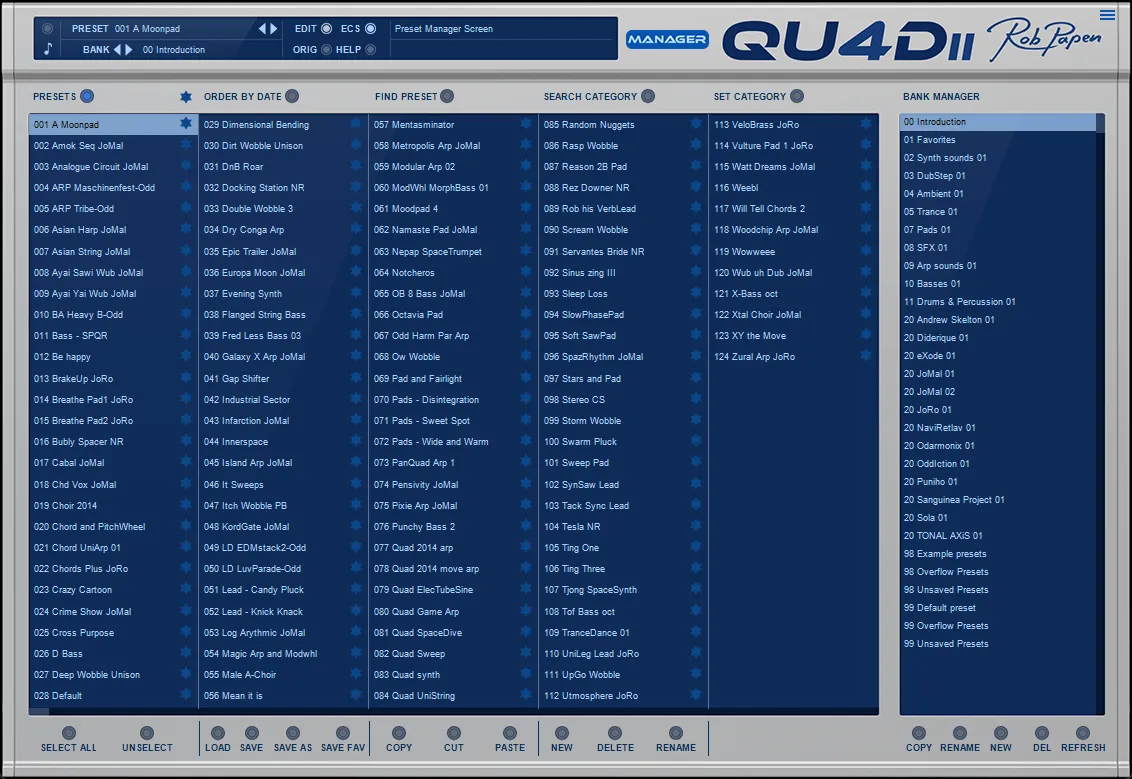Select preset 012 Be happy

coord(113,357)
